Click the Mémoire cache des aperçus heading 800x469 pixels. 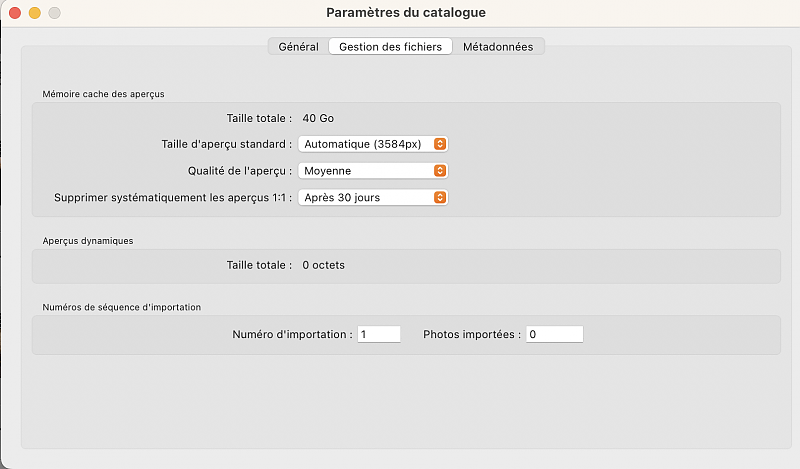(103, 94)
